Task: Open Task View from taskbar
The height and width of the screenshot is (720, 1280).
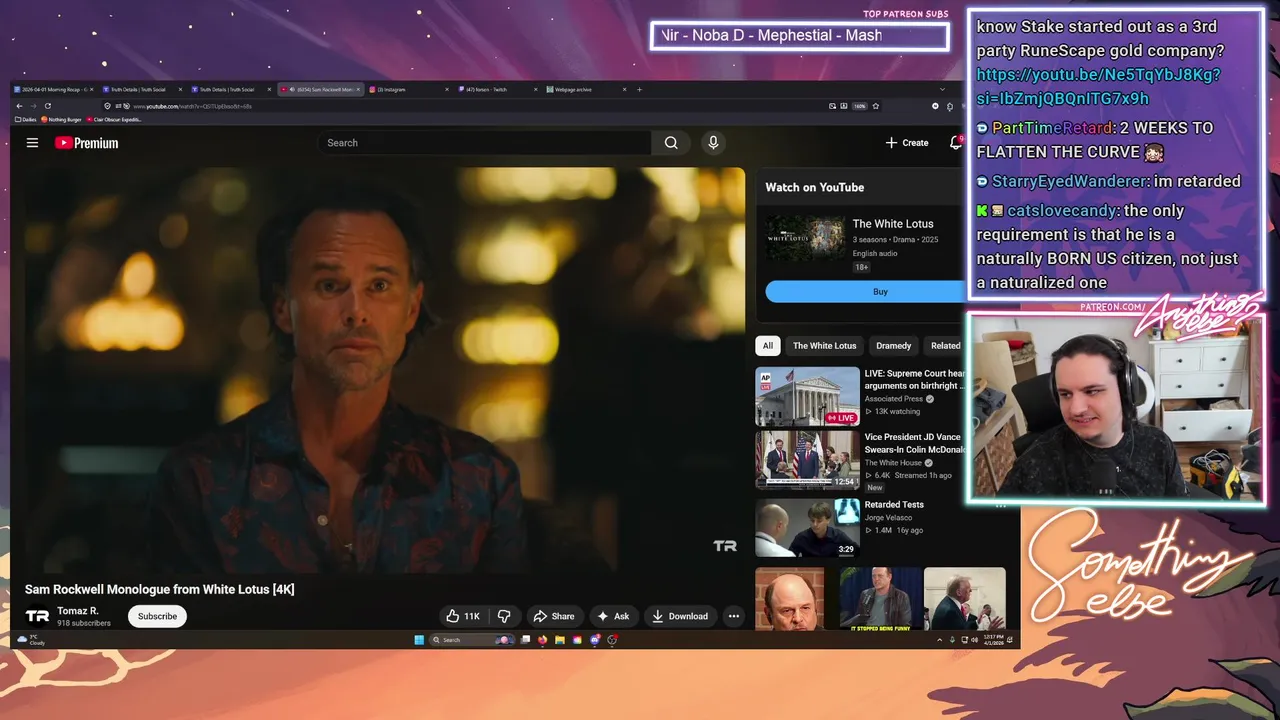Action: (525, 640)
